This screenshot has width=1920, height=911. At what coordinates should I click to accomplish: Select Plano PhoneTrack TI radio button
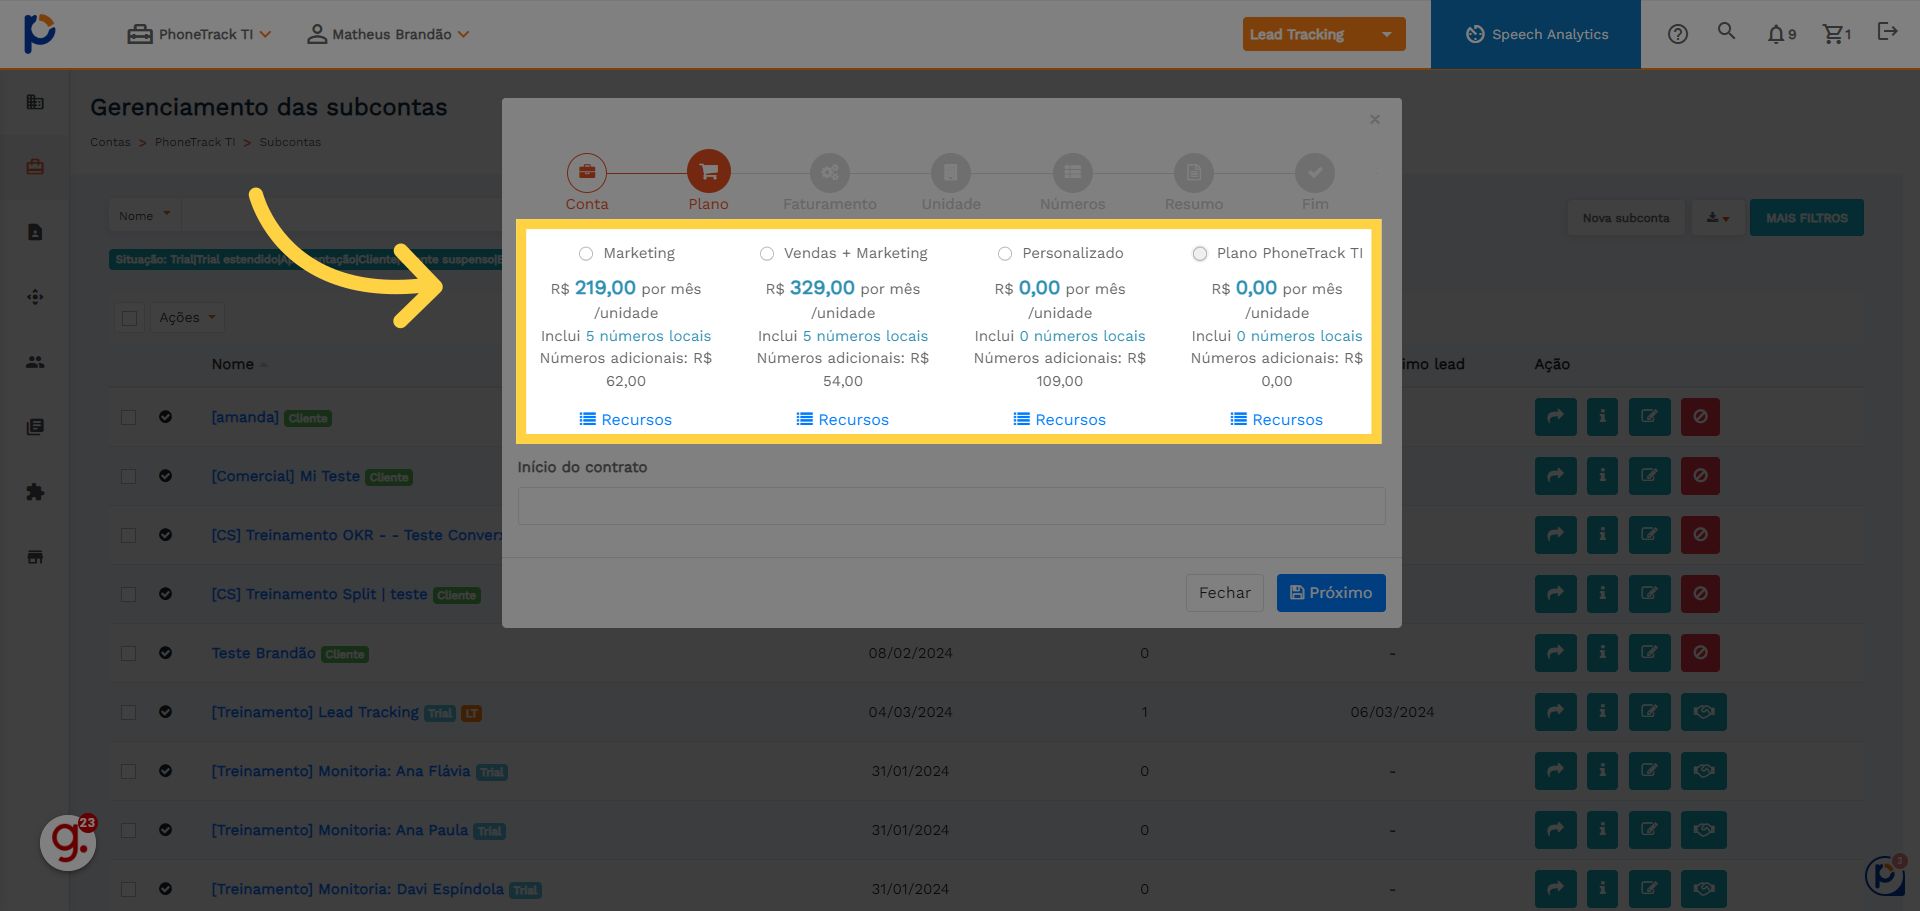pyautogui.click(x=1200, y=254)
